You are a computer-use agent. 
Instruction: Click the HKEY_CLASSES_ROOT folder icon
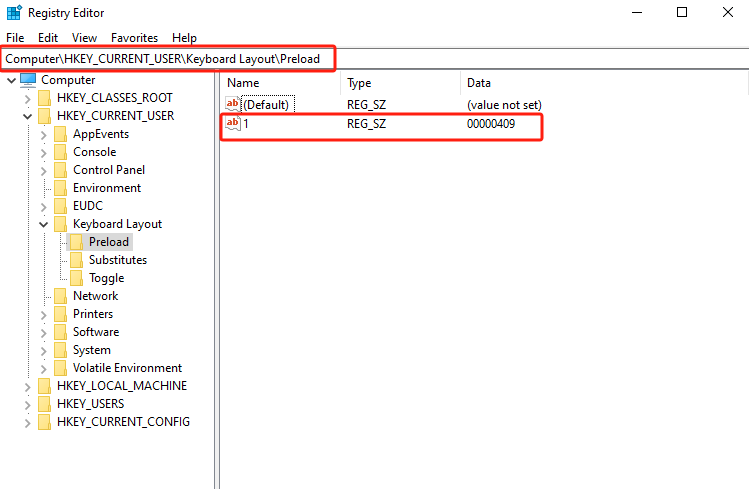click(x=44, y=98)
